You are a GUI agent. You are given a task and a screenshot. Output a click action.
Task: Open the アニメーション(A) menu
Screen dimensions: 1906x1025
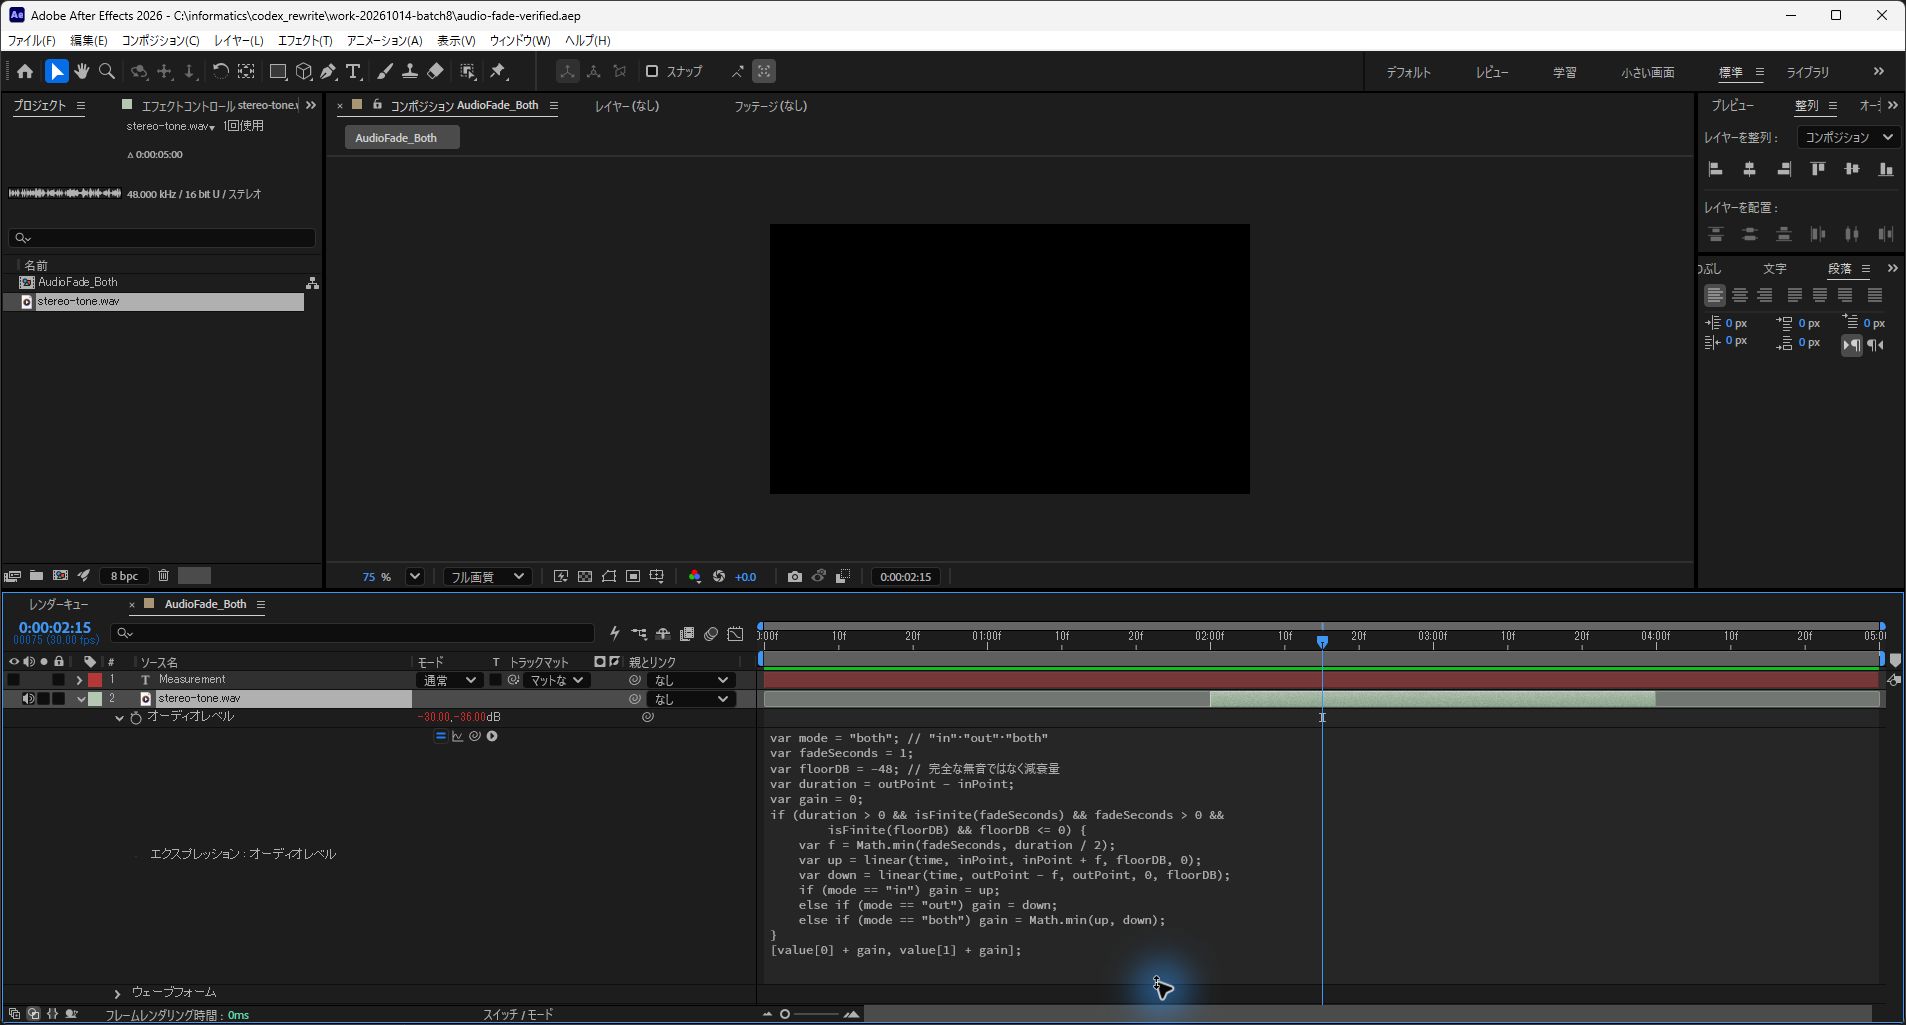(384, 40)
